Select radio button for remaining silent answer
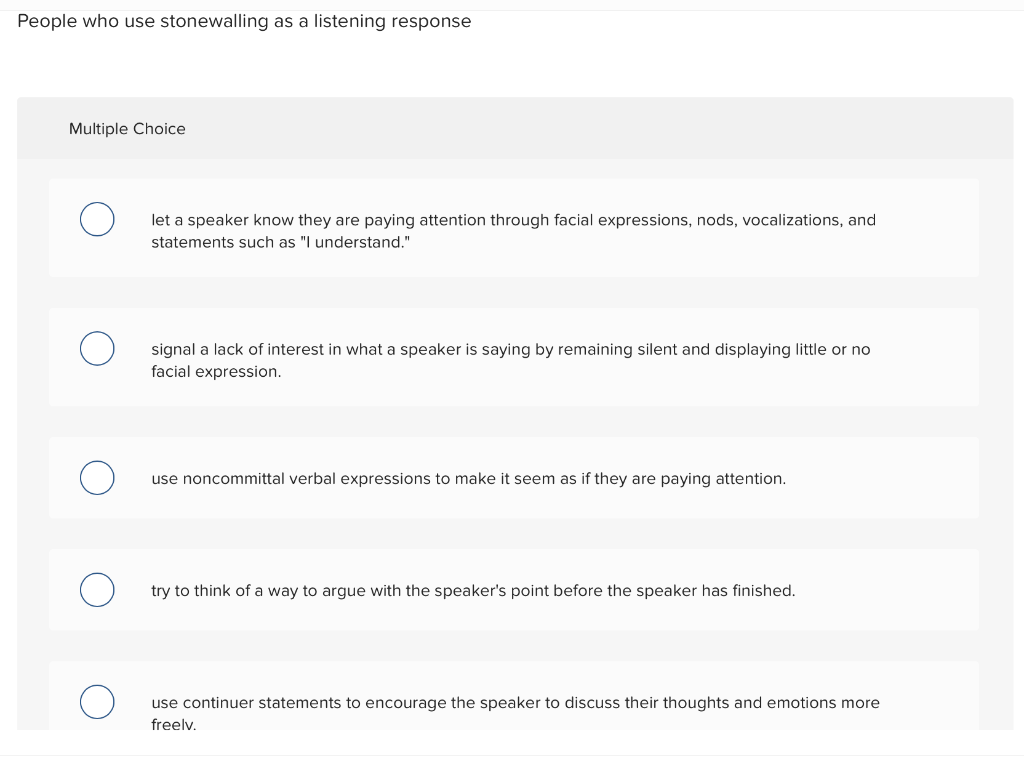 click(x=97, y=348)
